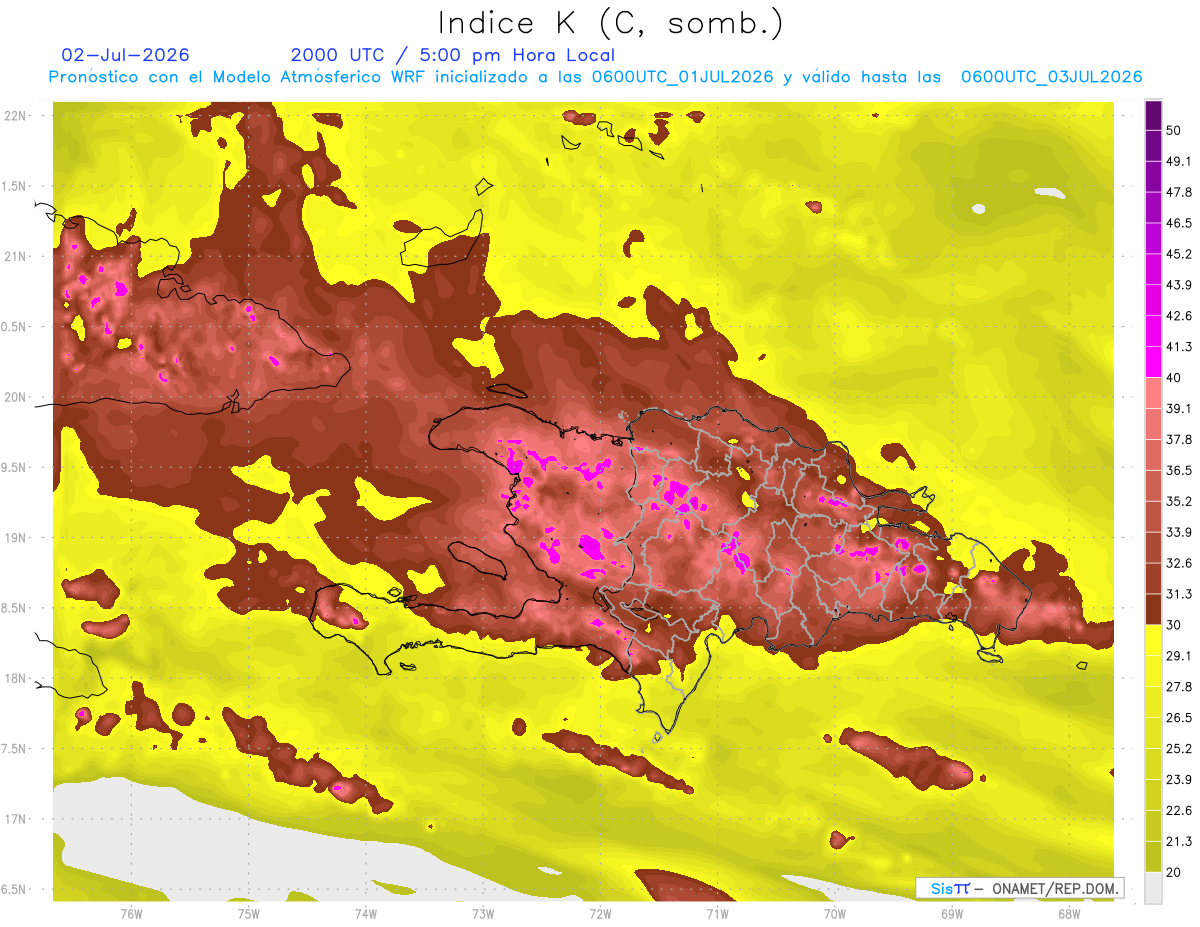The height and width of the screenshot is (927, 1200).
Task: Click the legend value '26.5'
Action: click(x=1179, y=717)
